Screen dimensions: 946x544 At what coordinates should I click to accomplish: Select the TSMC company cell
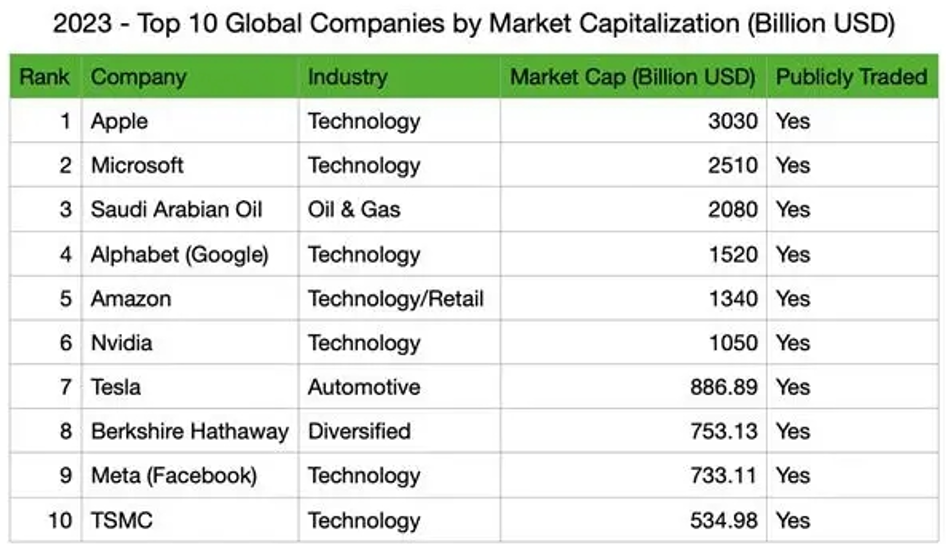(x=122, y=520)
